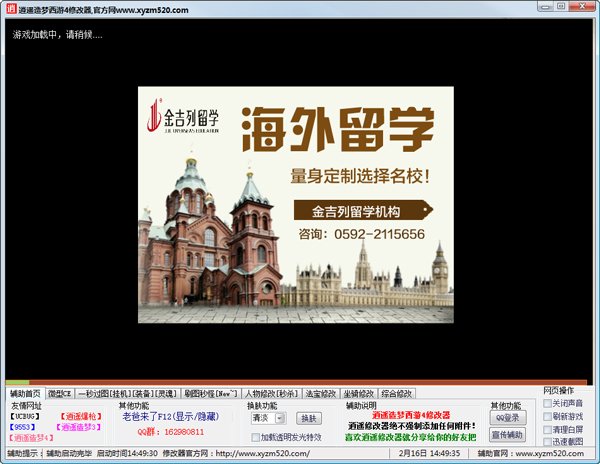Switch to the 辅助首页 tab
600x464 pixels.
coord(25,393)
